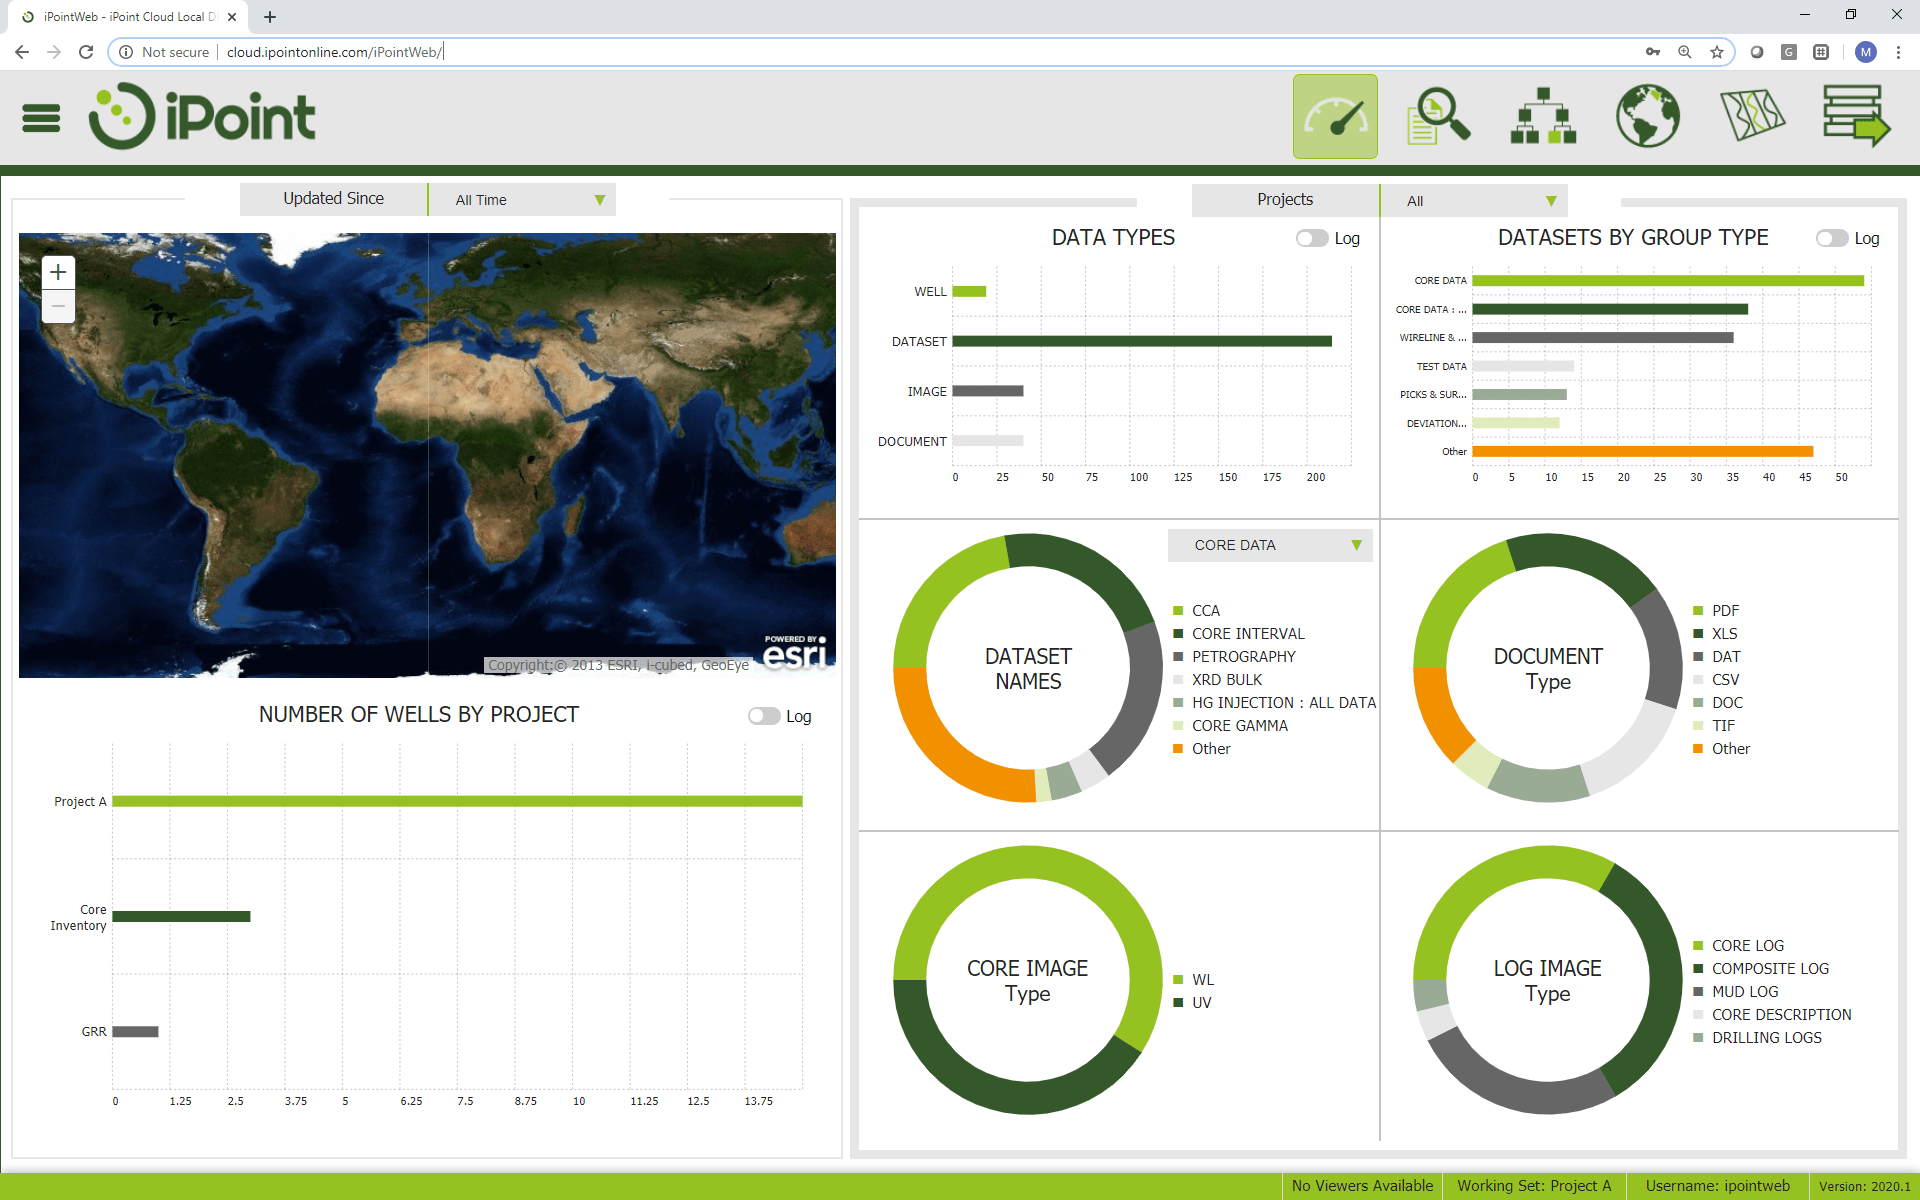Screen dimensions: 1920x1200
Task: Click the Working Set: Project A status
Action: pos(1534,1186)
